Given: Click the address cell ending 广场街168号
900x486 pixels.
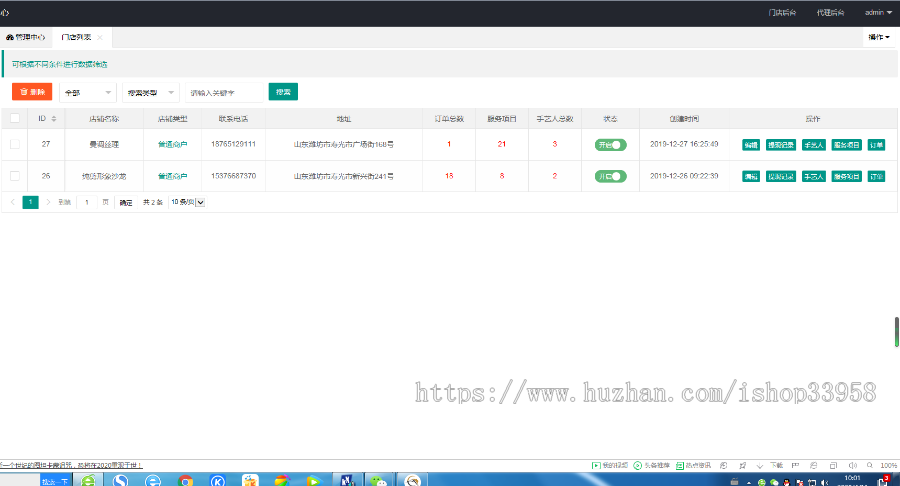Looking at the screenshot, I should click(344, 145).
